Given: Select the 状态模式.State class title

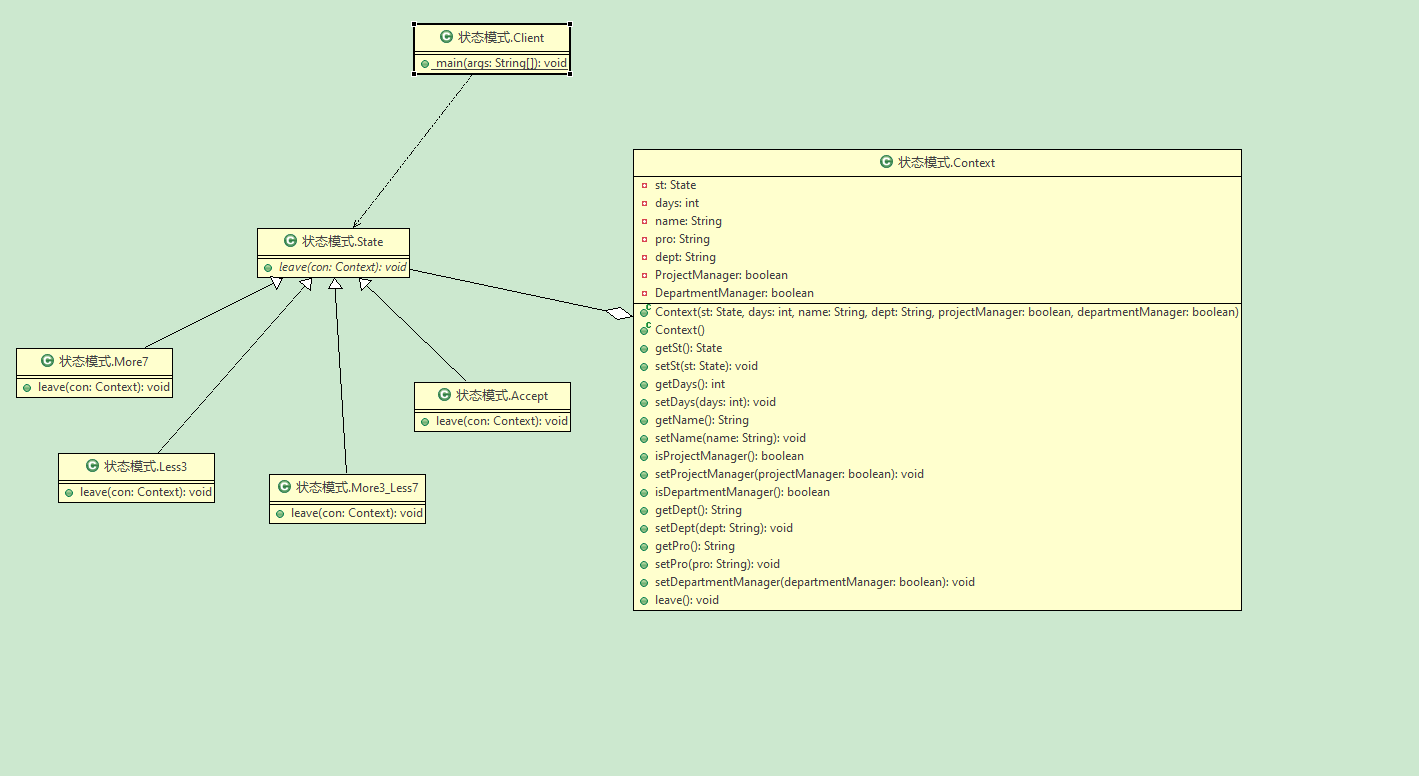Looking at the screenshot, I should [342, 241].
